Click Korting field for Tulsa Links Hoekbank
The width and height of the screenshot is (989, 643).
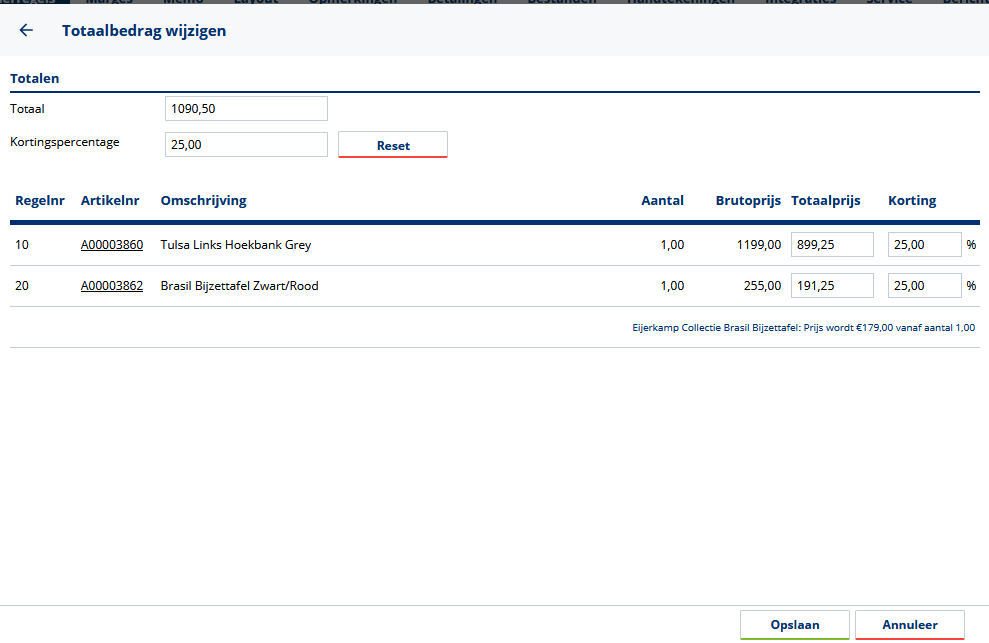[924, 245]
